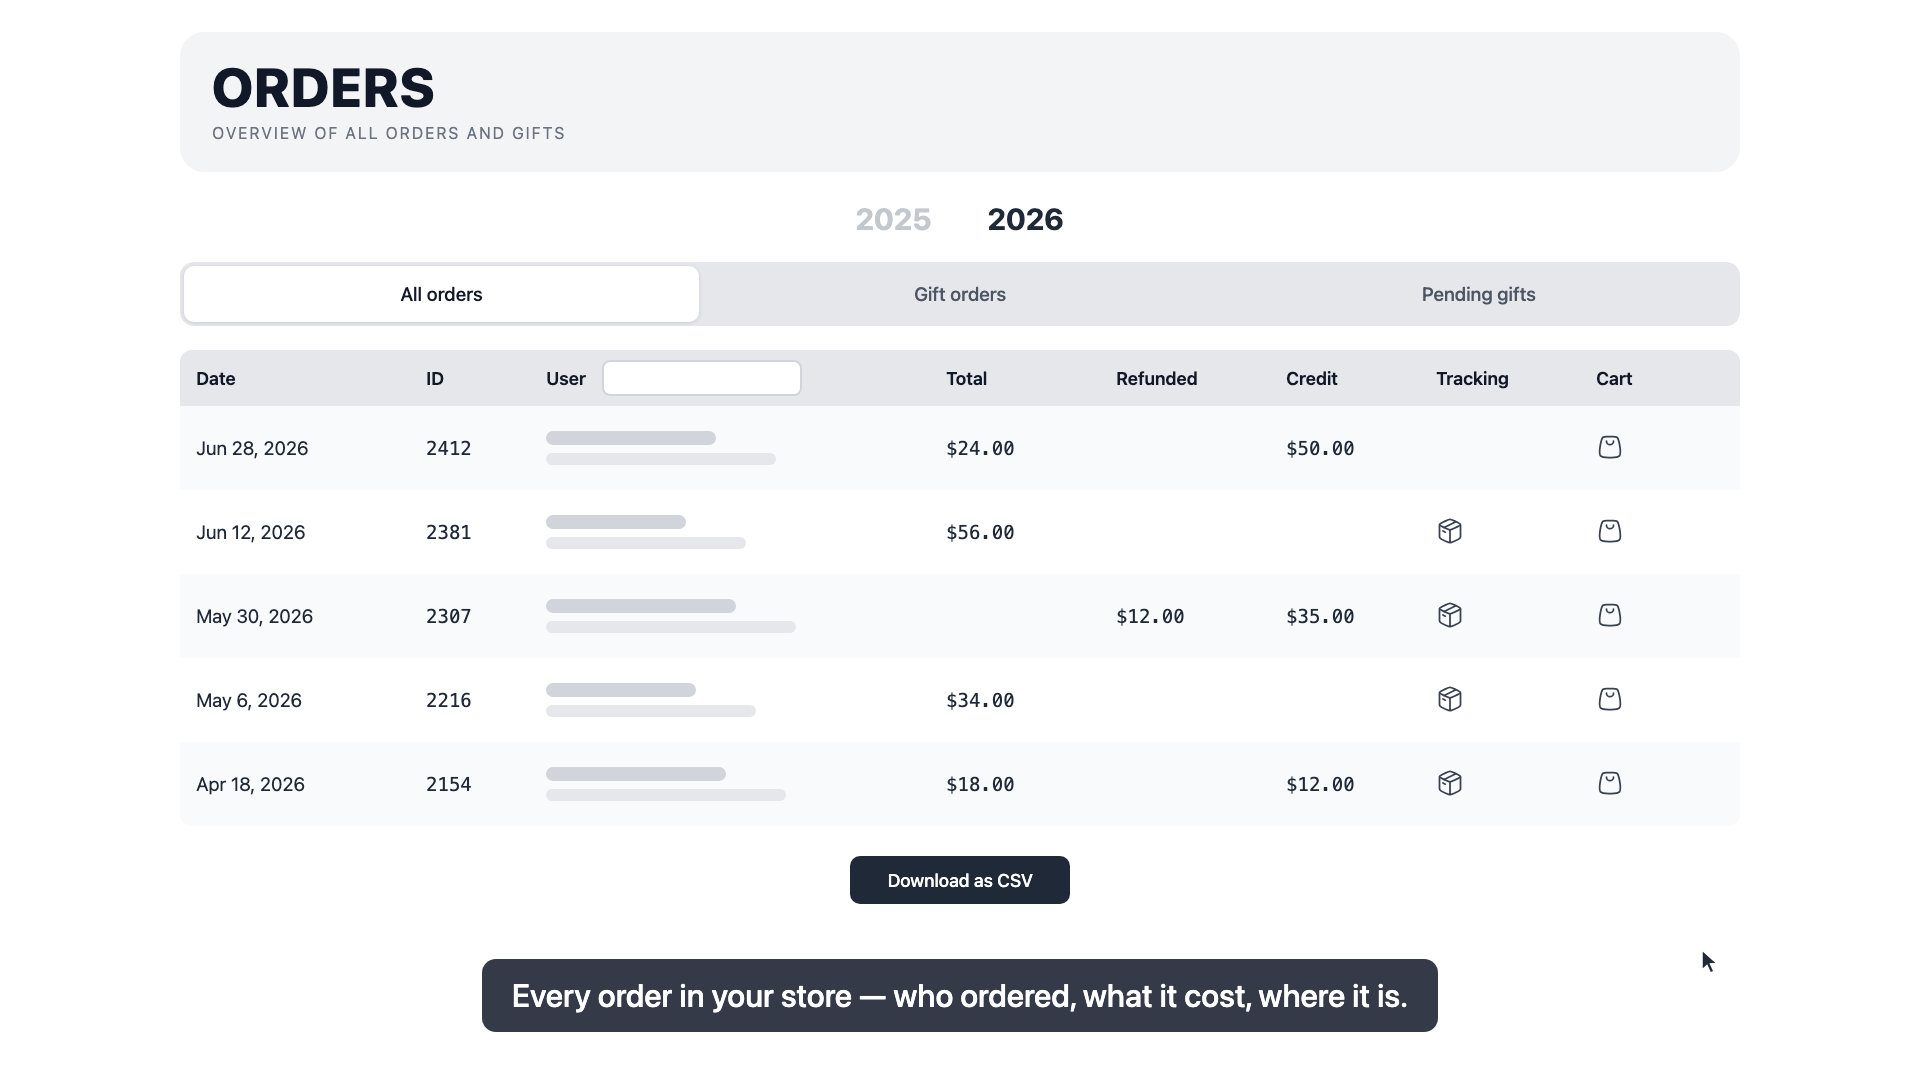Screen dimensions: 1920x1080
Task: Click the $35.00 credit value
Action: [x=1320, y=616]
